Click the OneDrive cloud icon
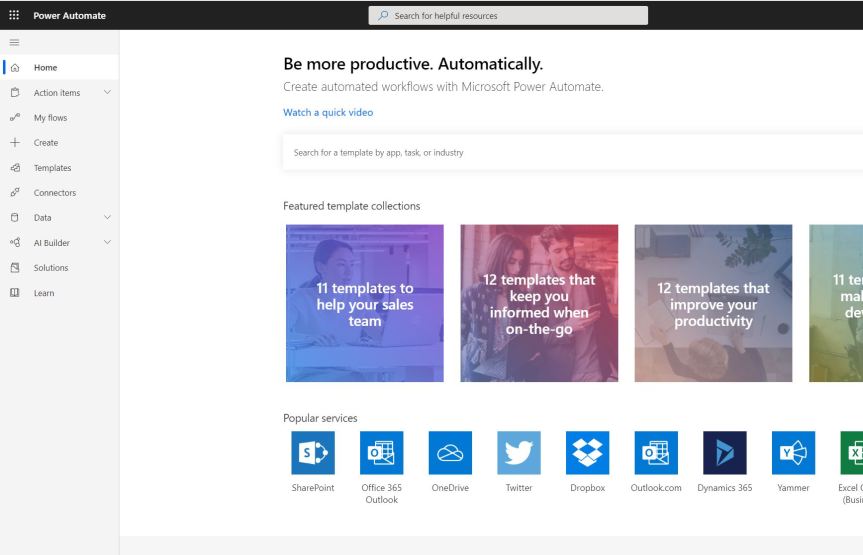The height and width of the screenshot is (555, 863). [450, 453]
